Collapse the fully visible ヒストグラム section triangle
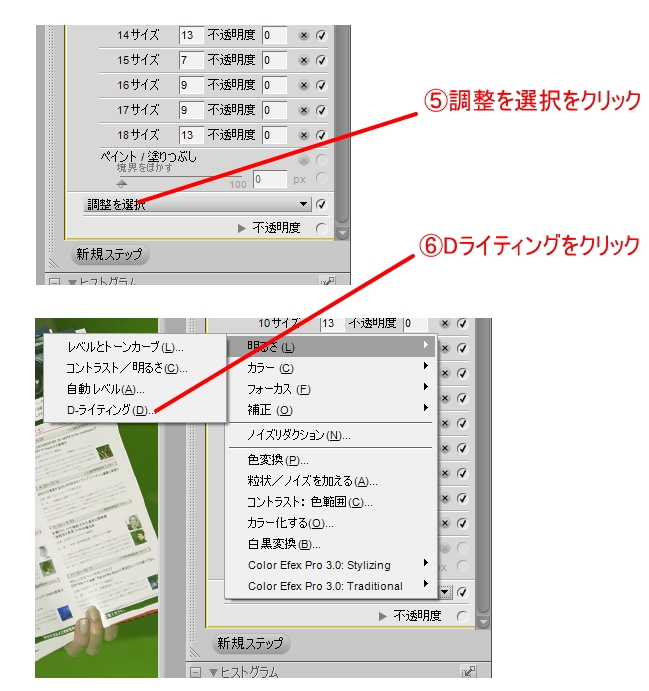Viewport: 649px width, 691px height. (213, 672)
